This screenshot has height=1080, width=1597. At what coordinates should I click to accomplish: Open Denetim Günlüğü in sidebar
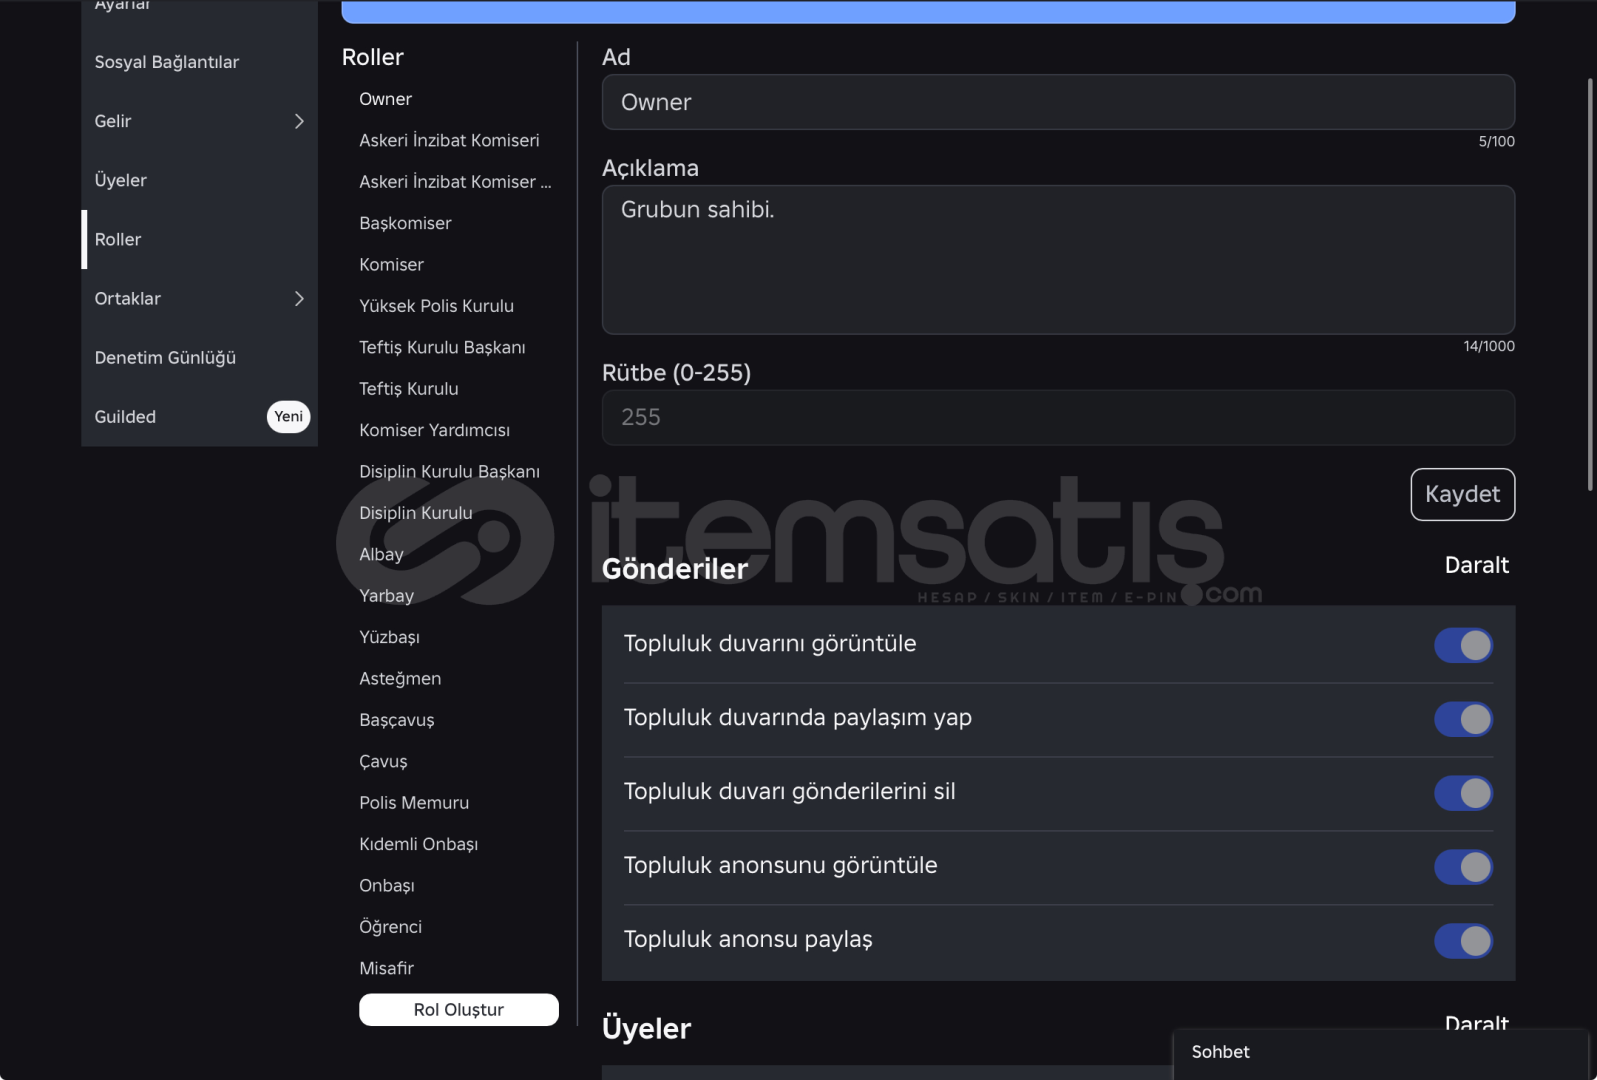pyautogui.click(x=199, y=357)
